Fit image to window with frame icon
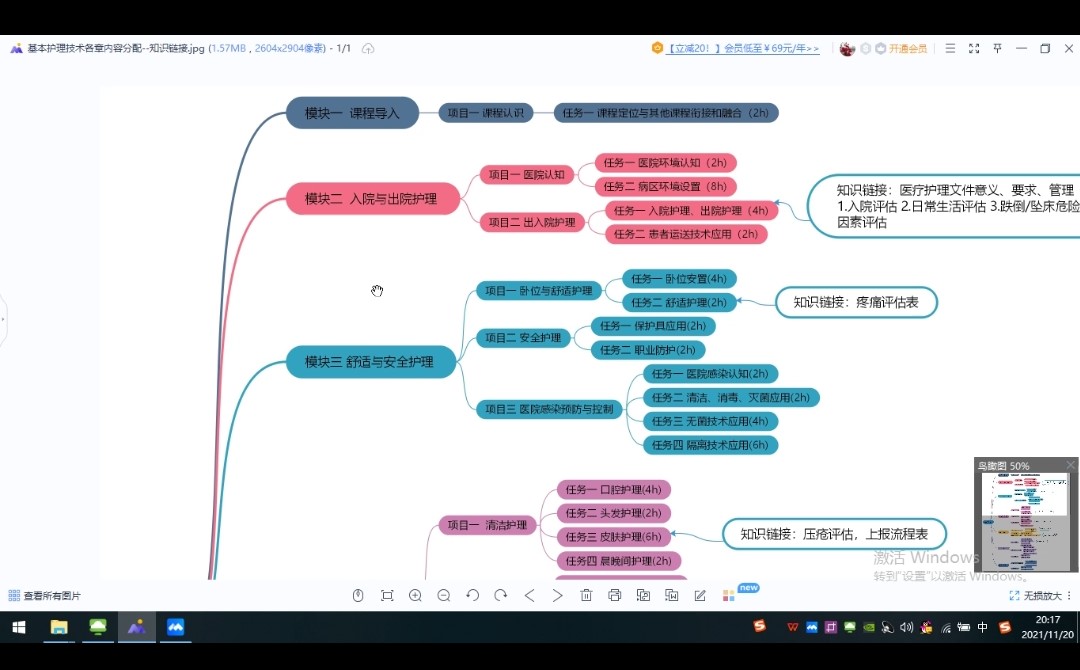Image resolution: width=1080 pixels, height=670 pixels. (x=387, y=596)
